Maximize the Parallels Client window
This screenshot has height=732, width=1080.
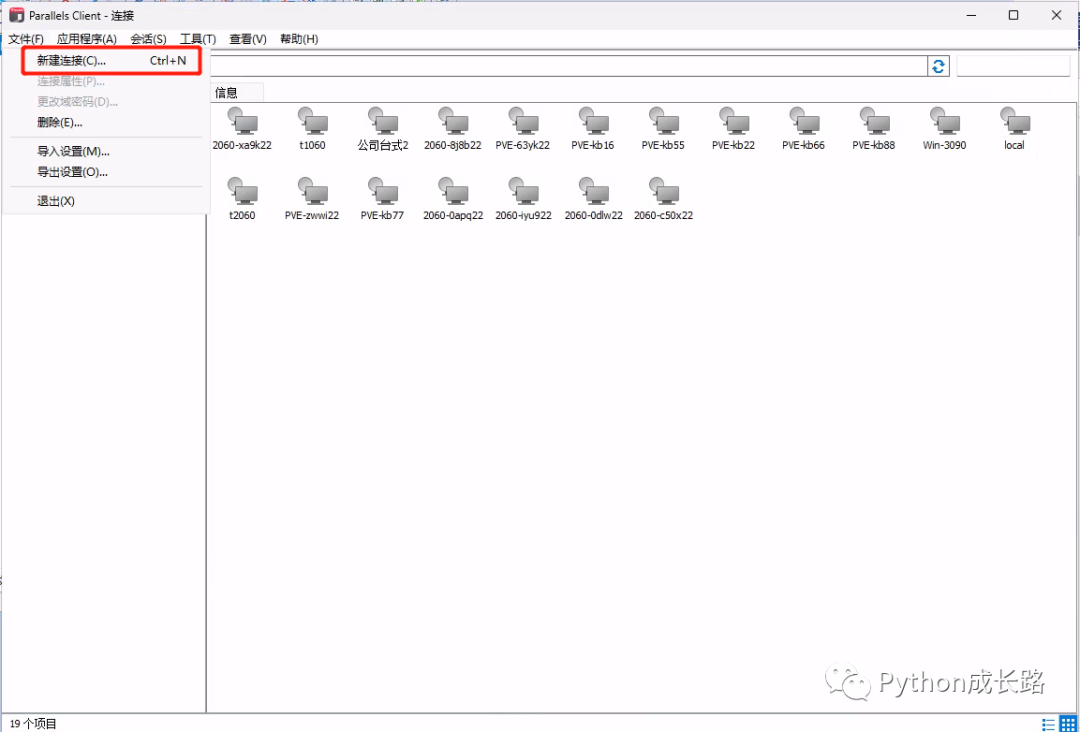[x=1013, y=16]
